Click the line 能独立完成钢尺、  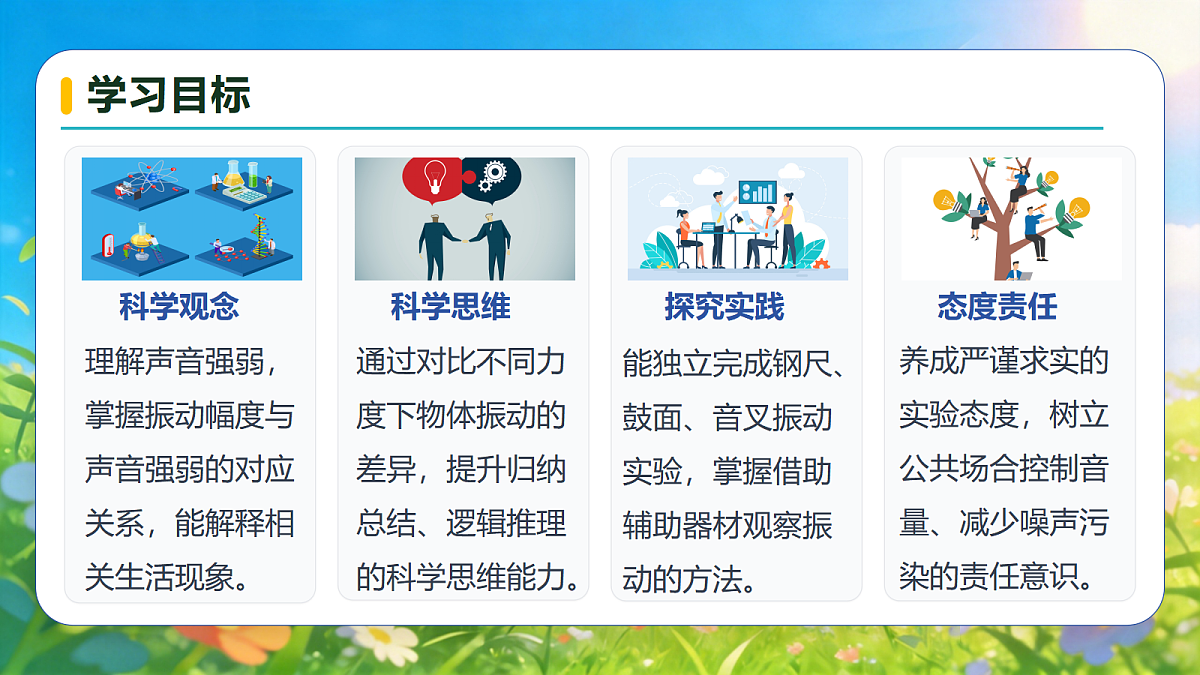coord(735,363)
